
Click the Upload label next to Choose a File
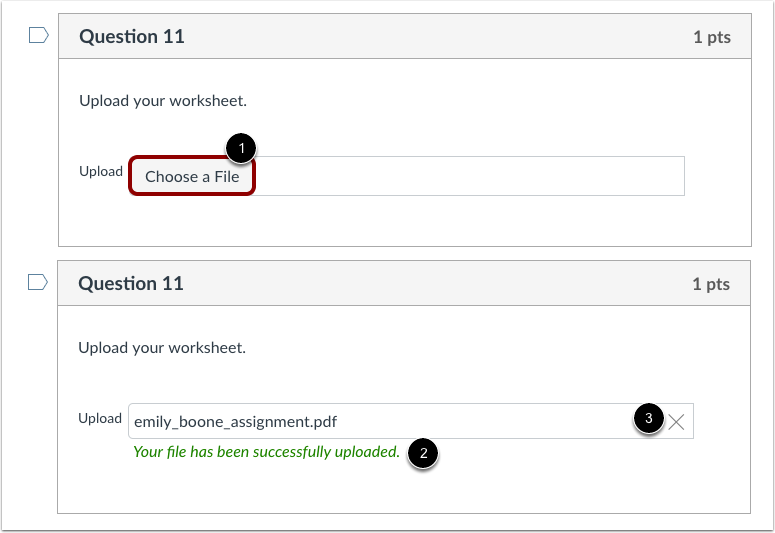click(101, 172)
